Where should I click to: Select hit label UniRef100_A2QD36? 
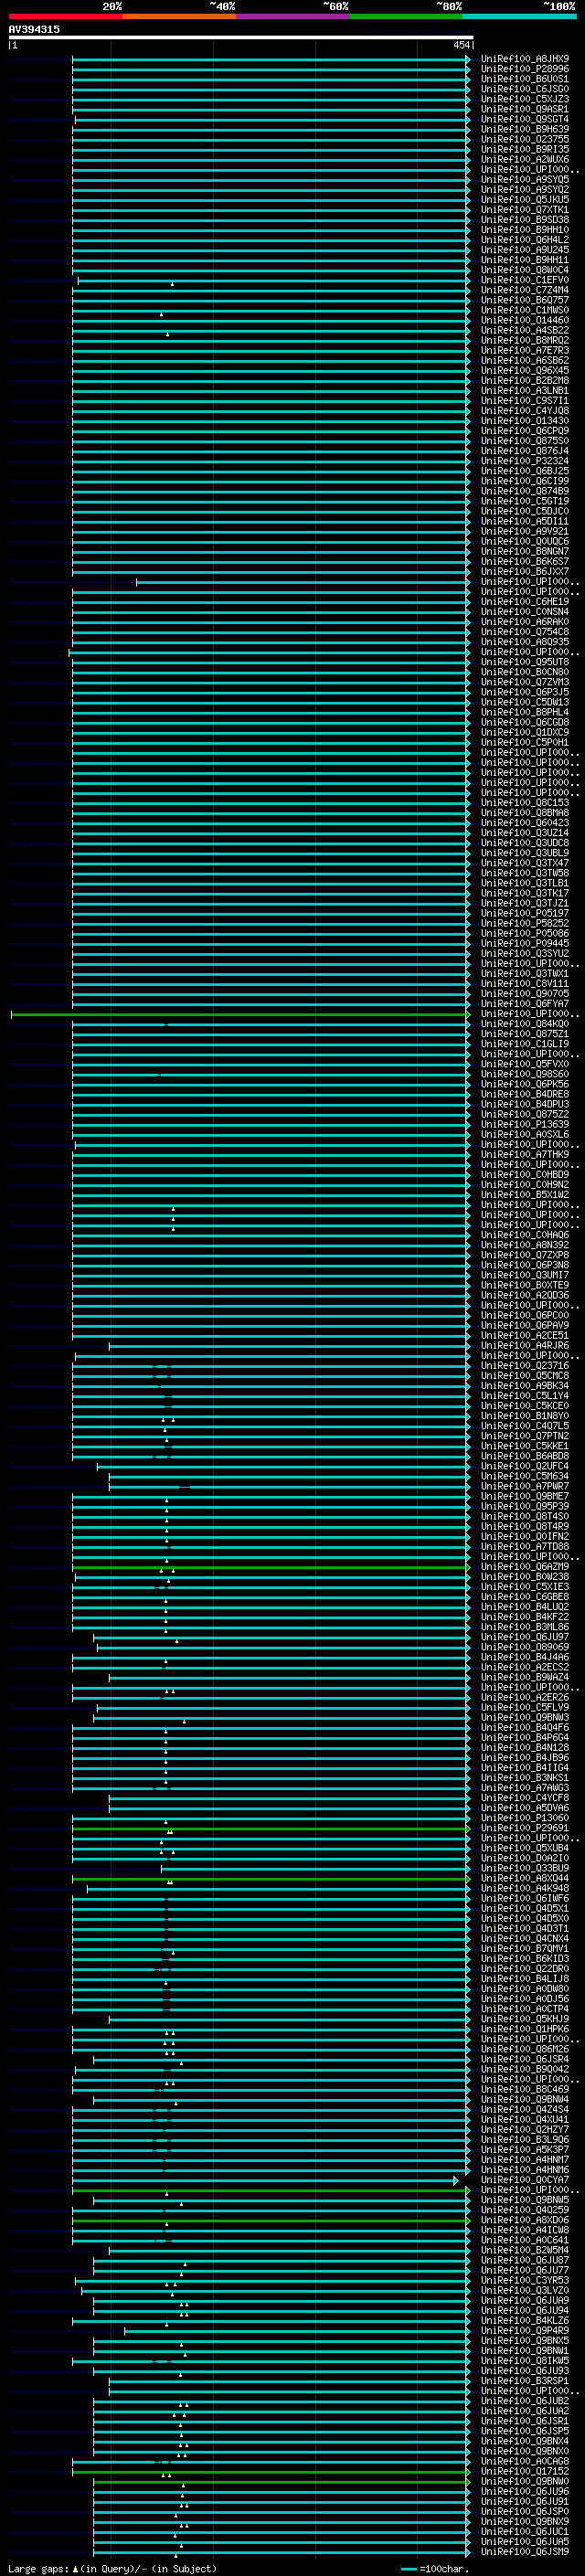[525, 1295]
